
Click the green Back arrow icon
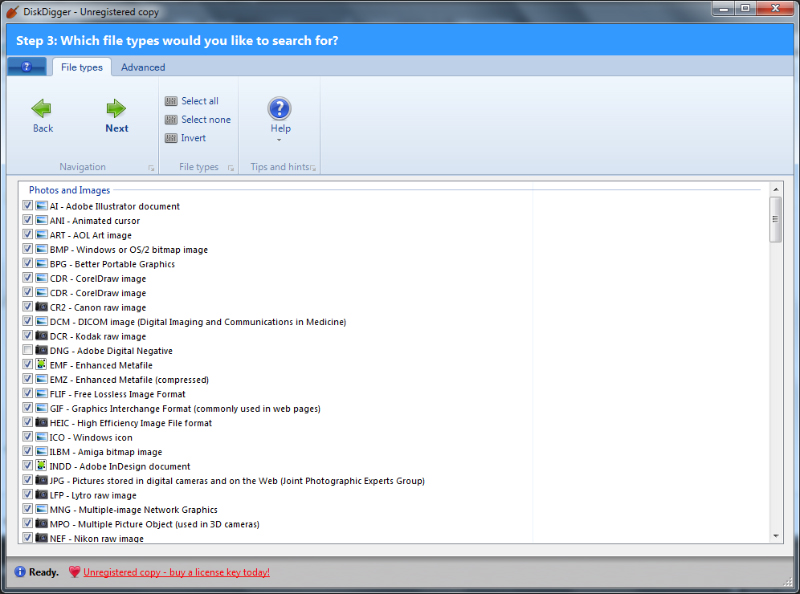click(42, 108)
